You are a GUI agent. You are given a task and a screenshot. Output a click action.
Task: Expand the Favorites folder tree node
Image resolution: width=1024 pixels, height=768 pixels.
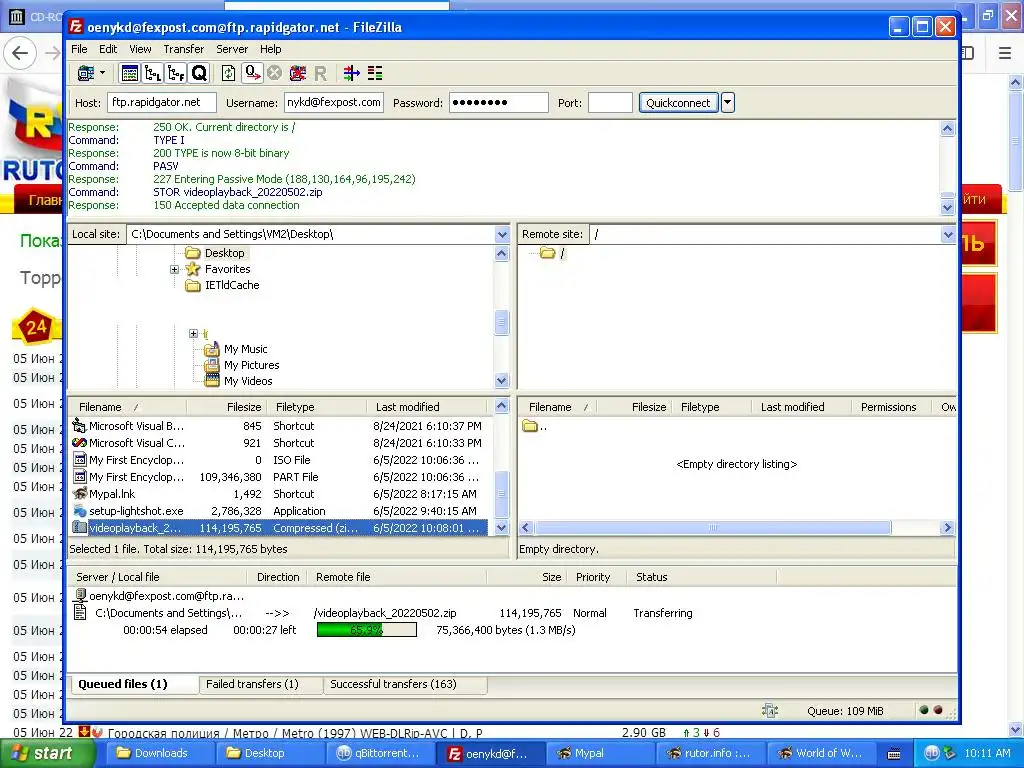(x=174, y=269)
